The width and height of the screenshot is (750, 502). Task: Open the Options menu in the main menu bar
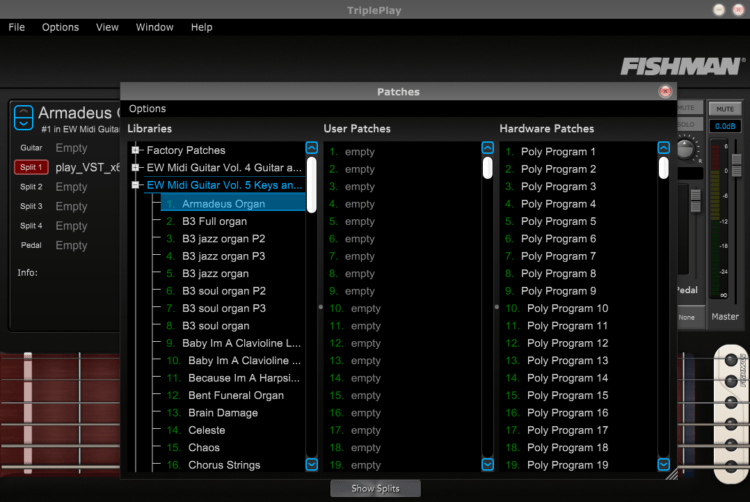[60, 27]
